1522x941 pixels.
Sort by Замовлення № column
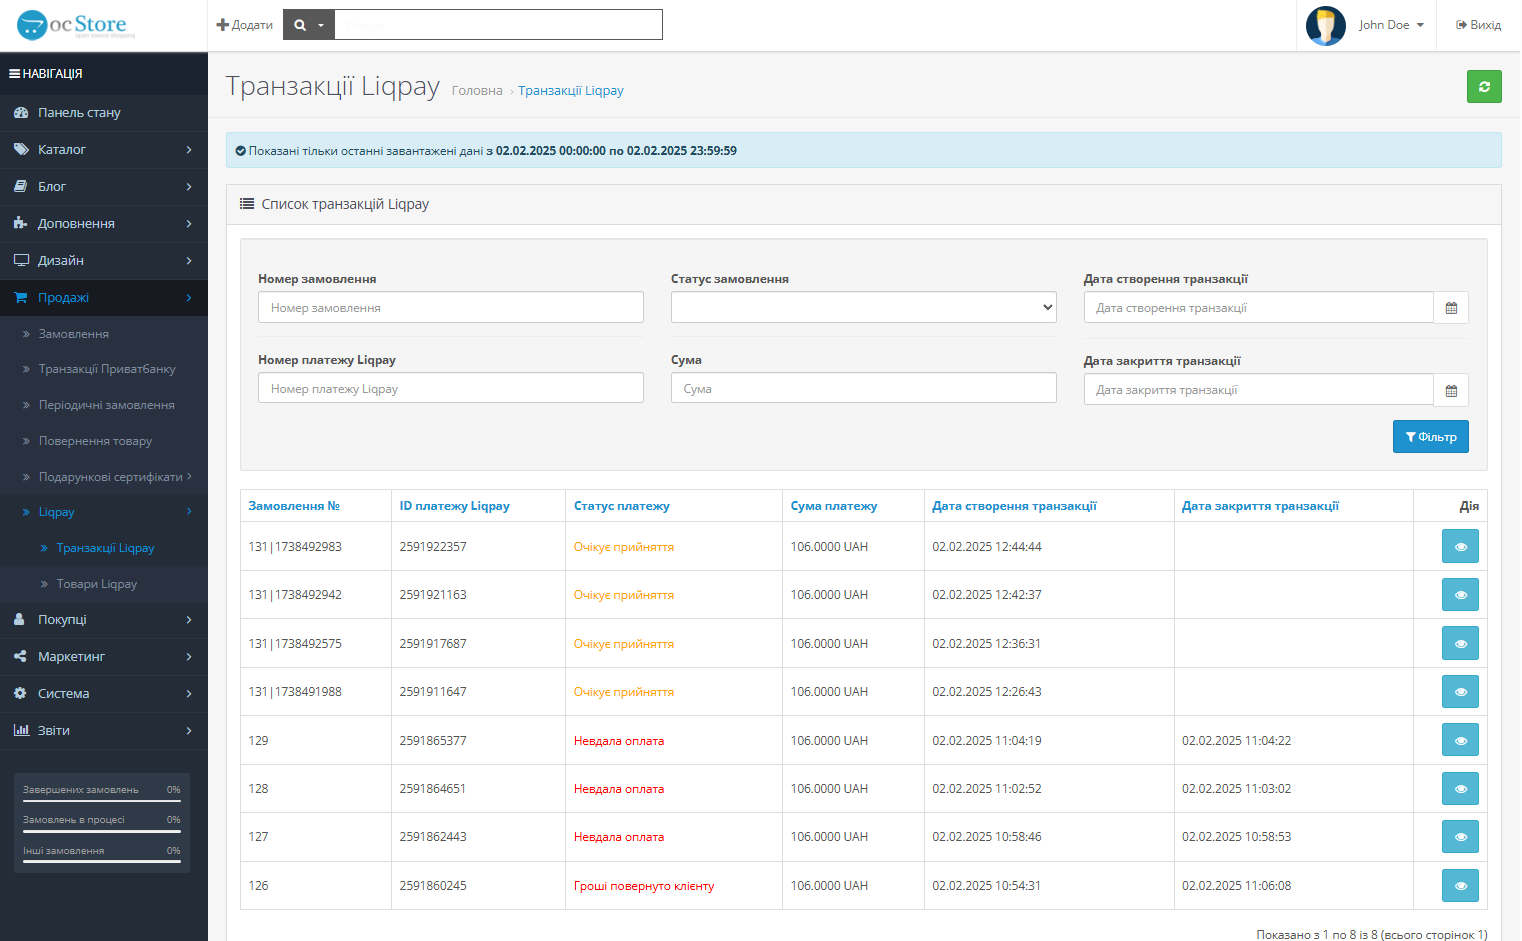294,506
